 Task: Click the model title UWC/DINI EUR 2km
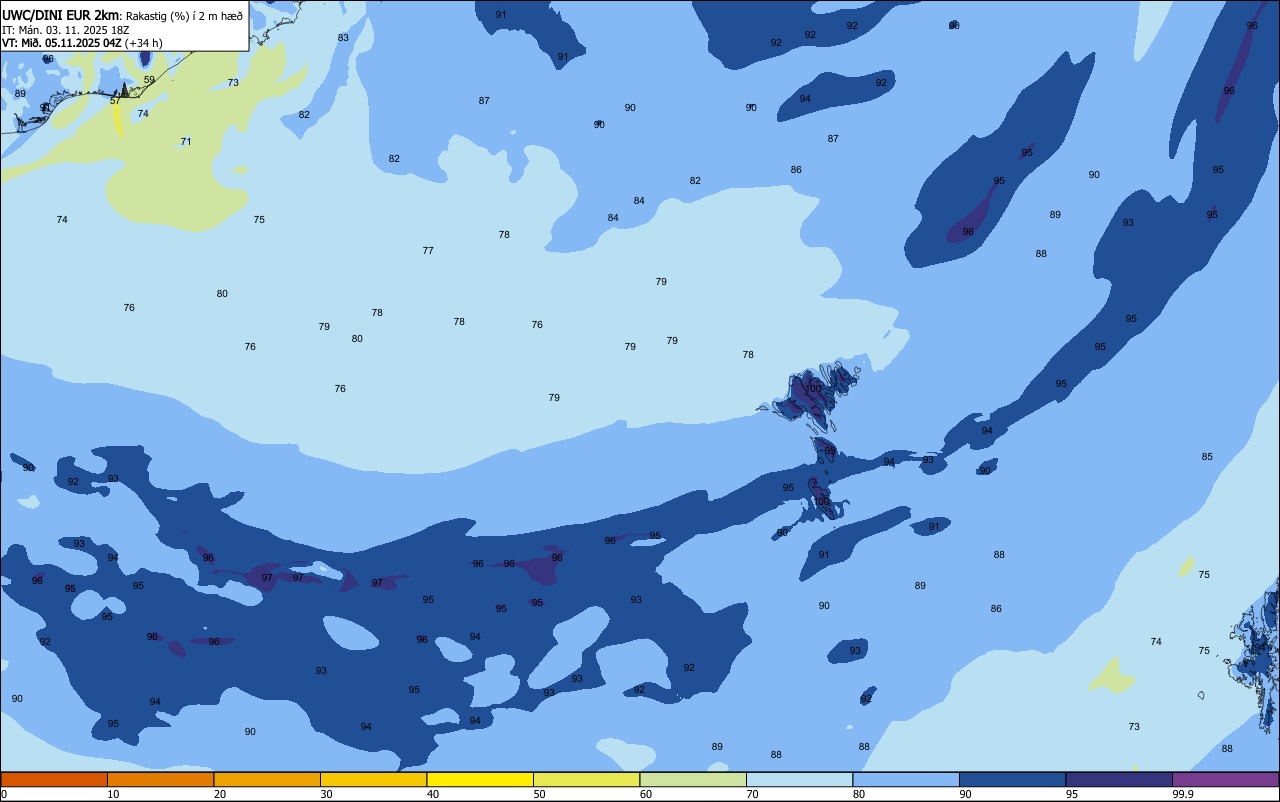coord(61,15)
